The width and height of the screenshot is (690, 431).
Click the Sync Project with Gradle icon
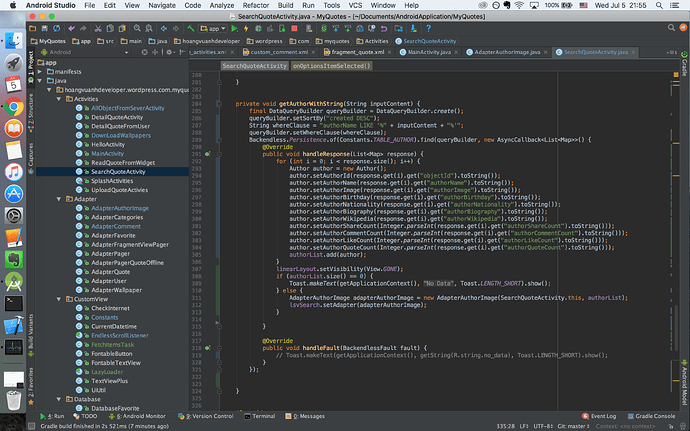324,28
